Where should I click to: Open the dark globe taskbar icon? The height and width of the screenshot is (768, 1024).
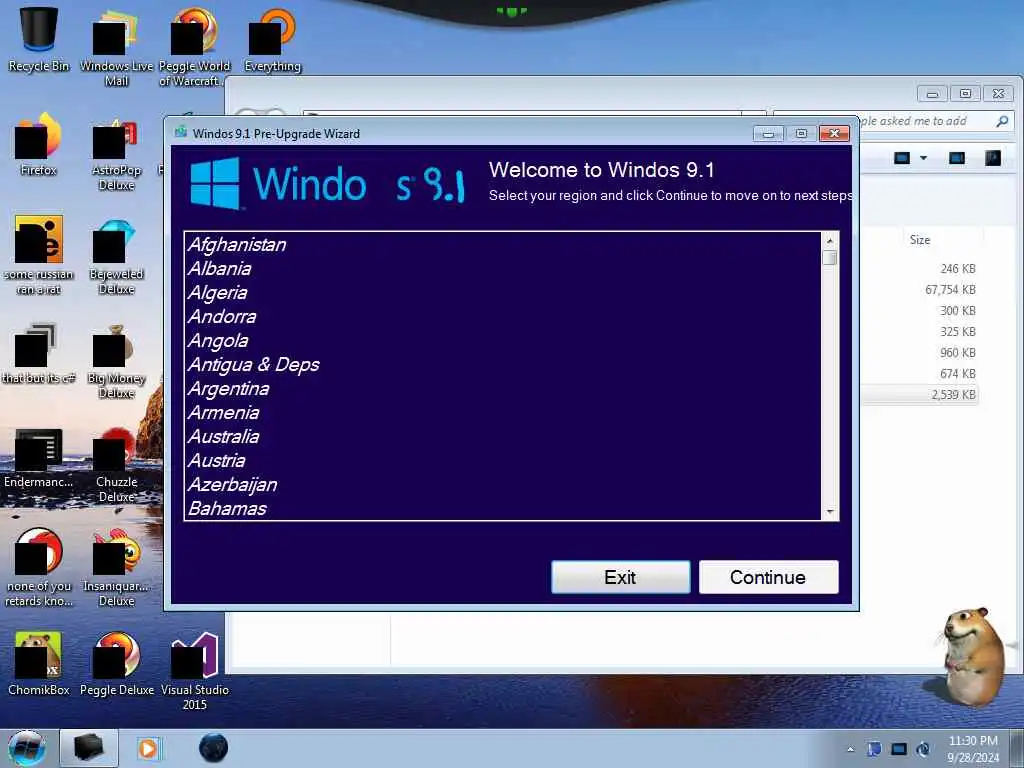213,748
